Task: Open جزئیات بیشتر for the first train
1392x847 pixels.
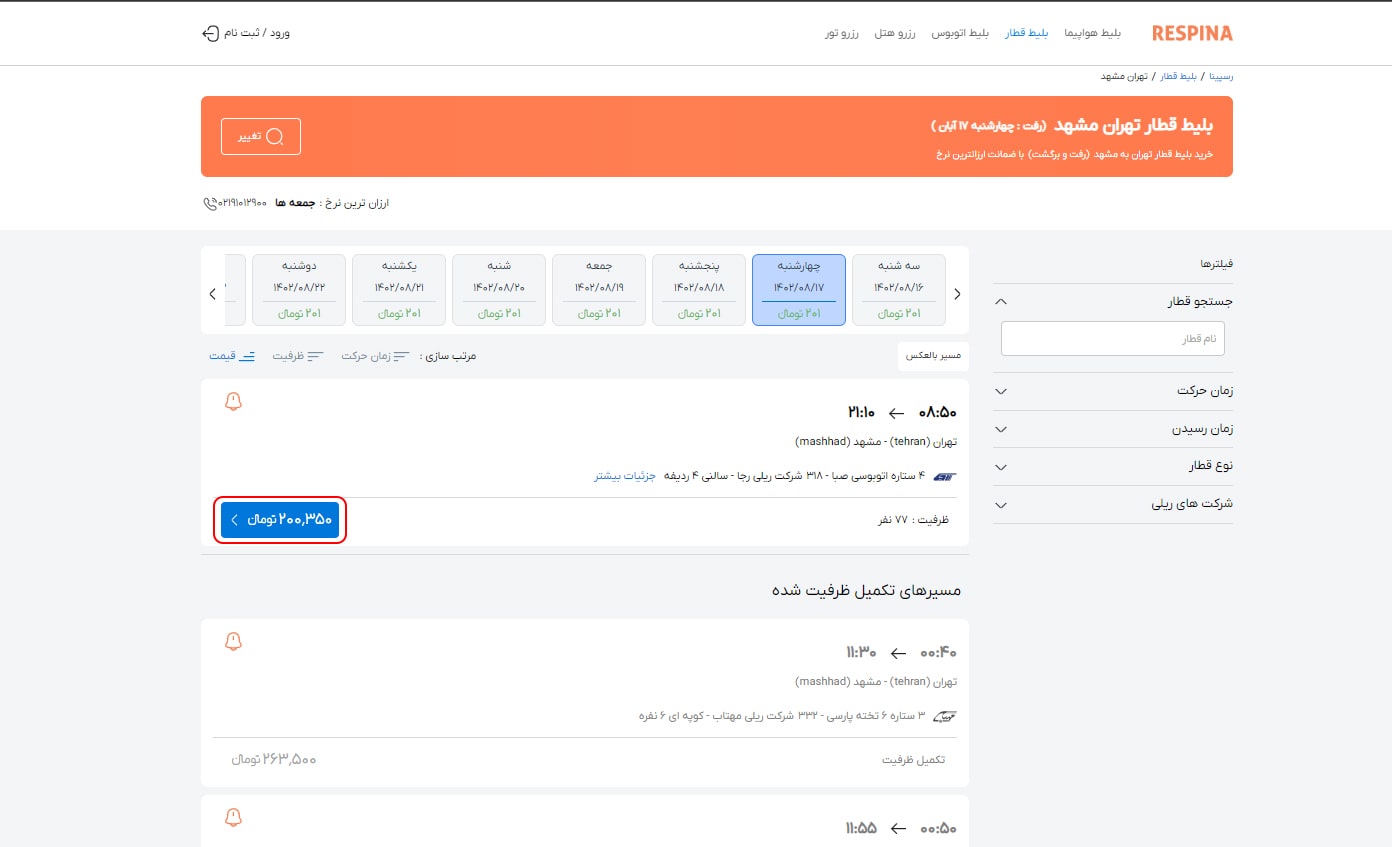Action: tap(623, 477)
